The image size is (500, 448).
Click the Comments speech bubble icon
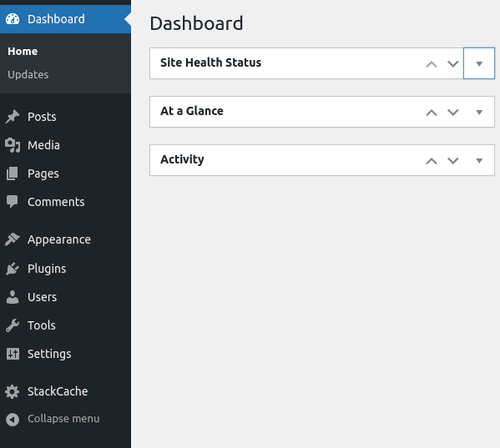[12, 202]
